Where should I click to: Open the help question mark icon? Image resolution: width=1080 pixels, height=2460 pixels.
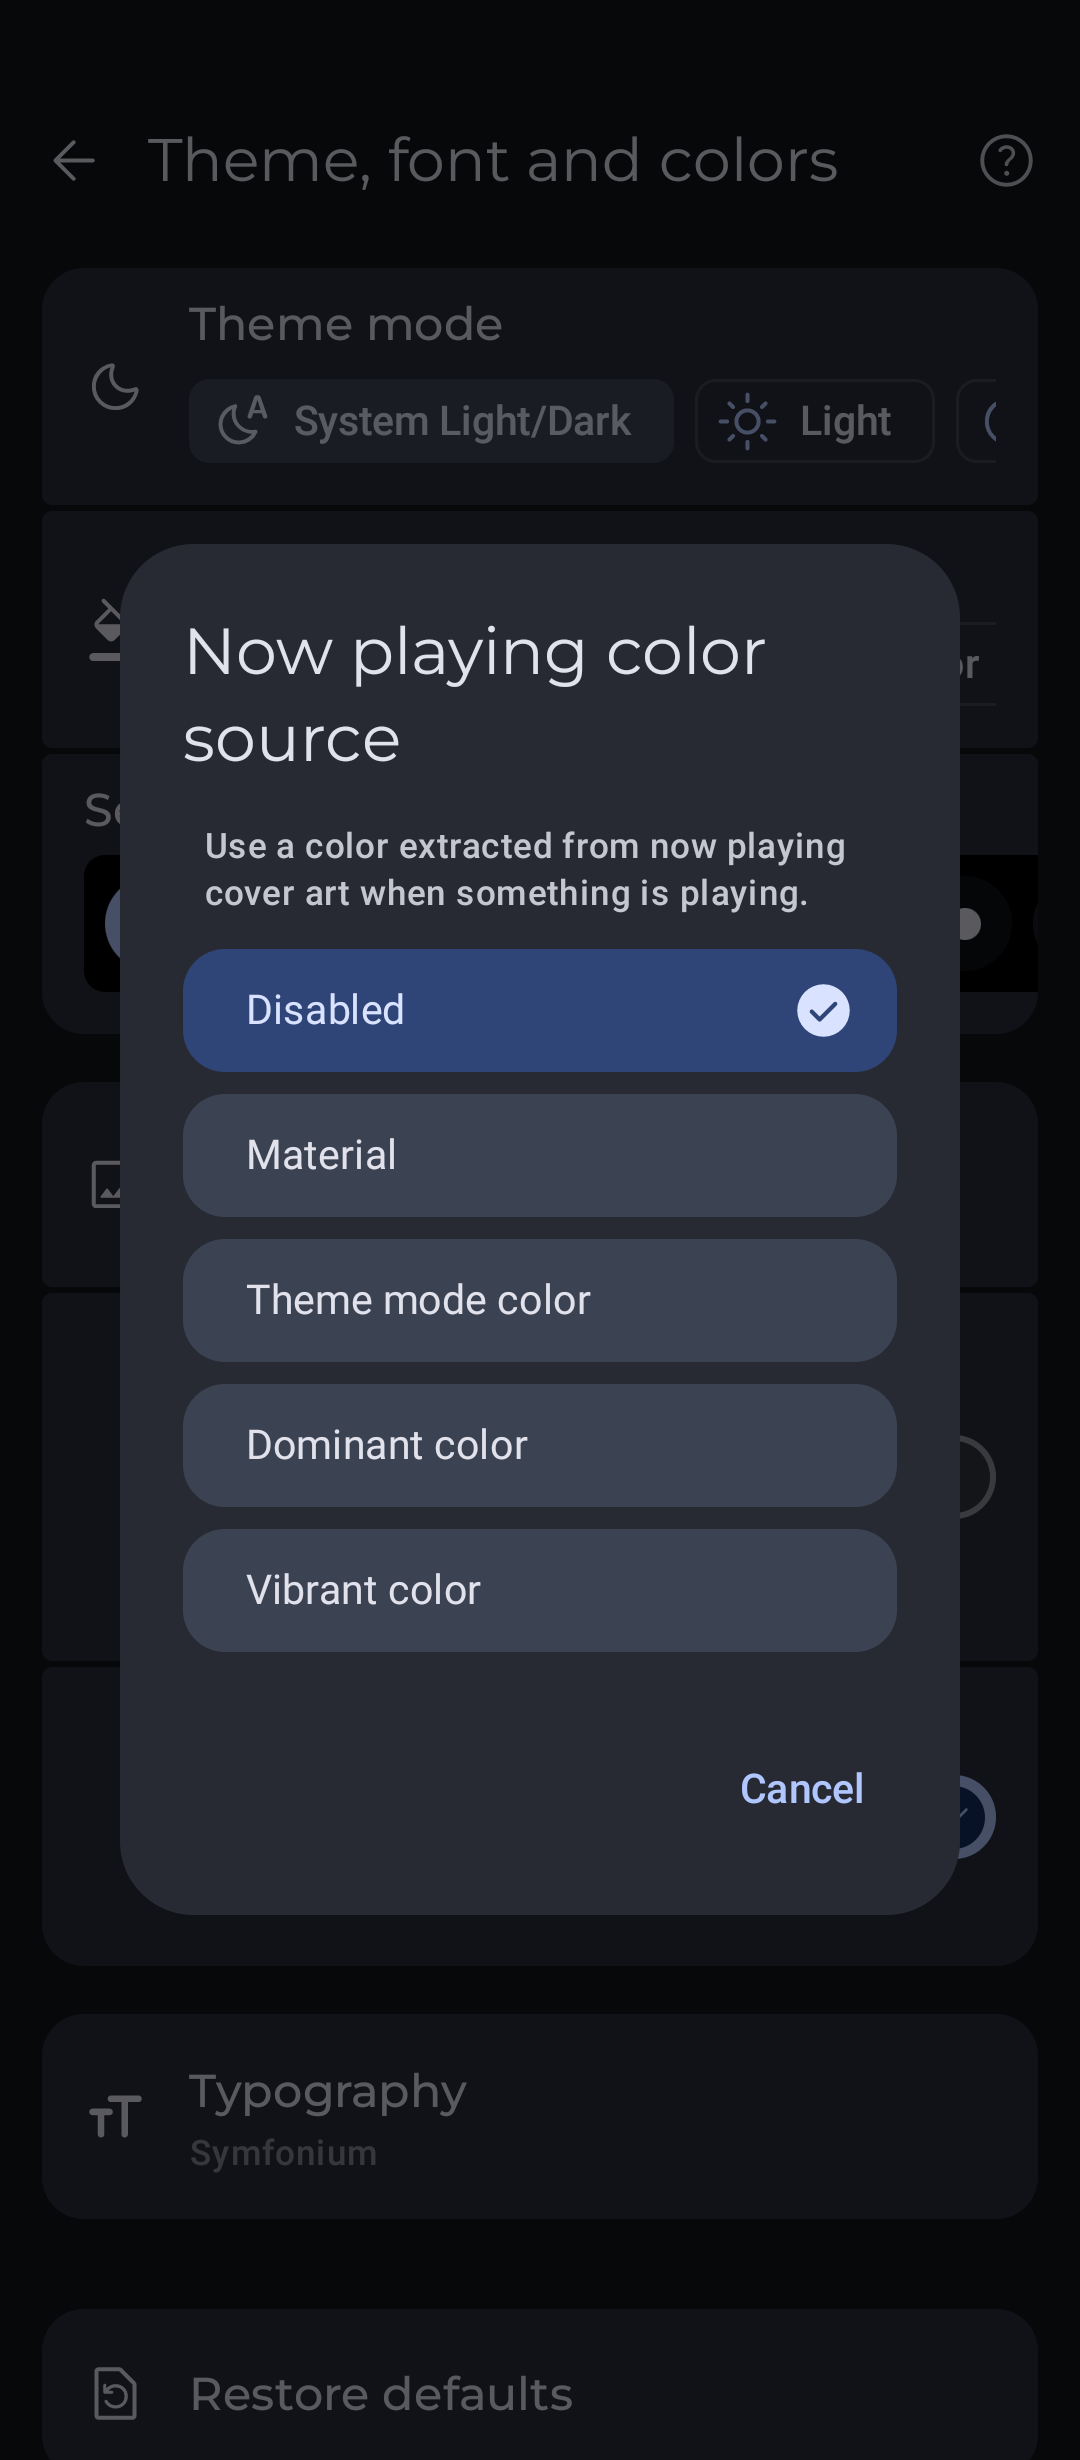(1006, 161)
